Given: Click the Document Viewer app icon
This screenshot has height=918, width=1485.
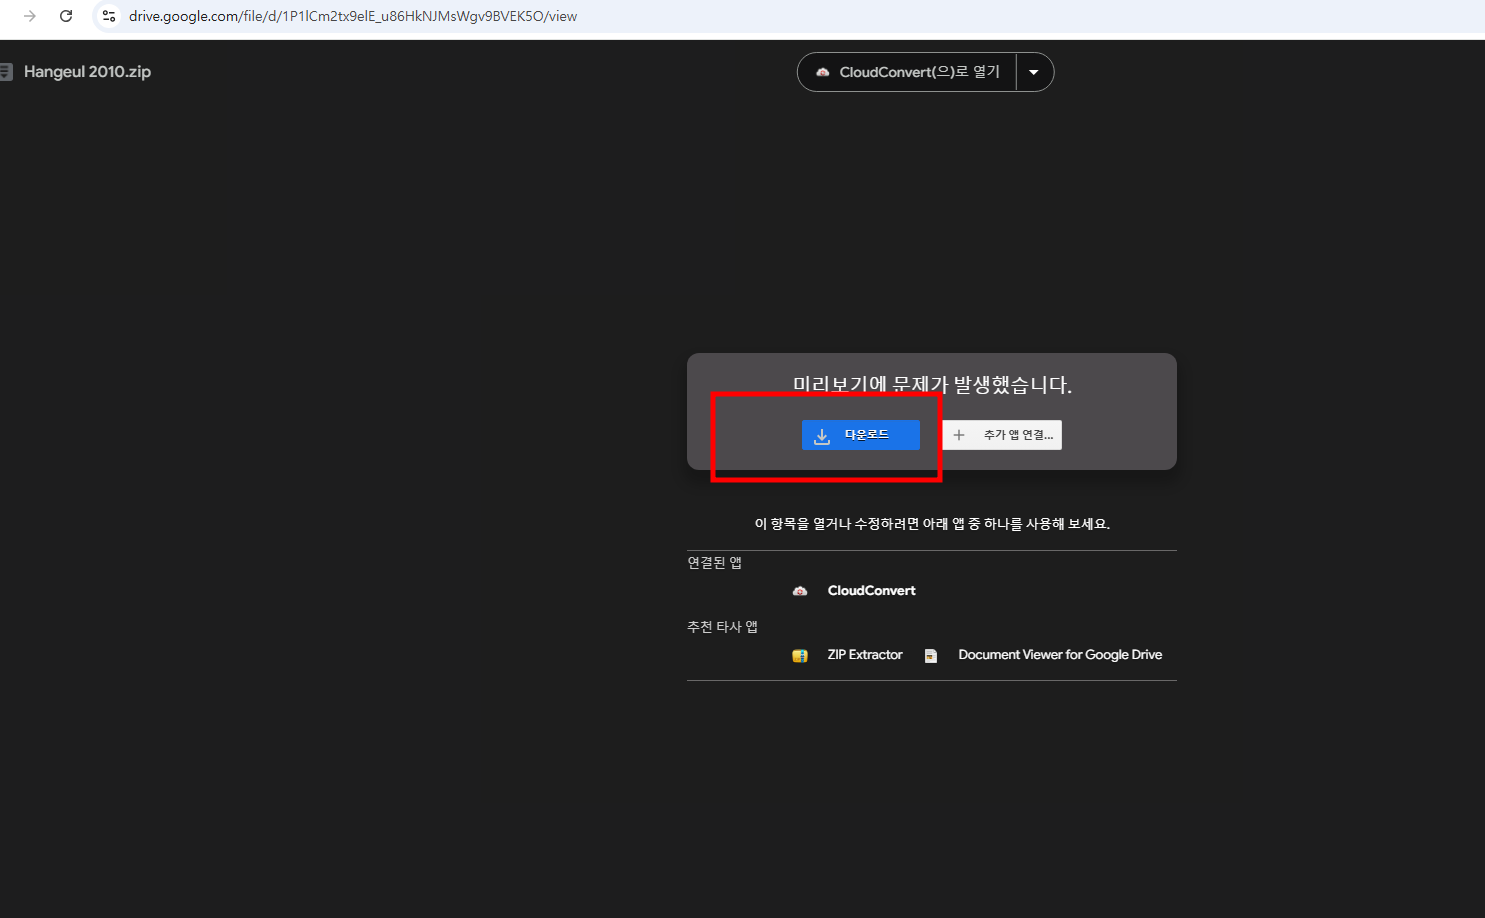Looking at the screenshot, I should coord(931,656).
